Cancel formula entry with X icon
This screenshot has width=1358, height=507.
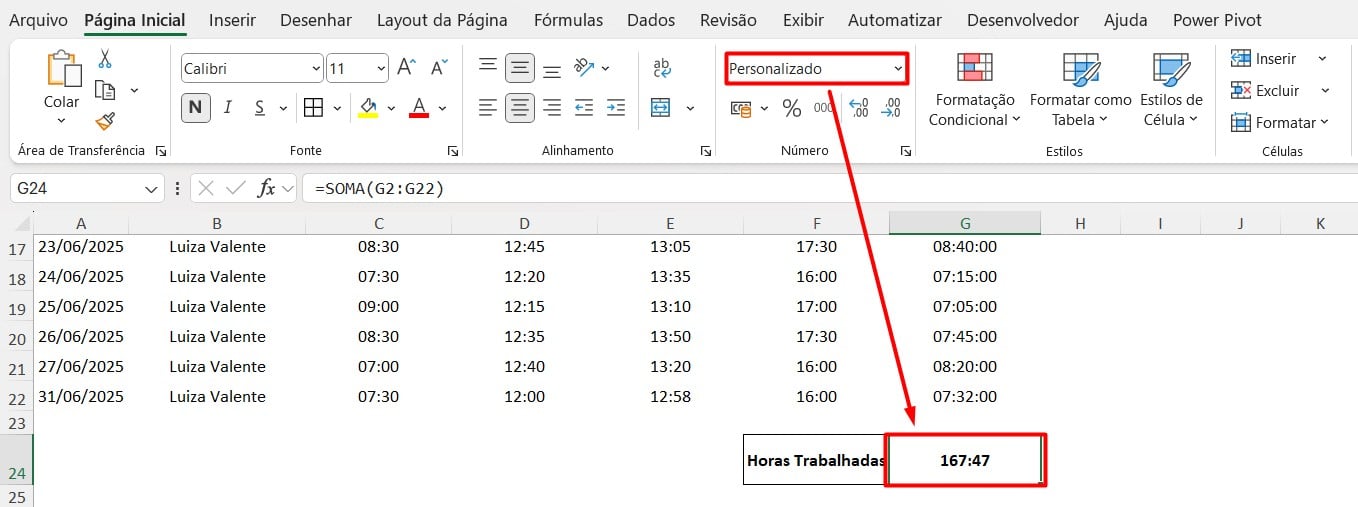(206, 188)
